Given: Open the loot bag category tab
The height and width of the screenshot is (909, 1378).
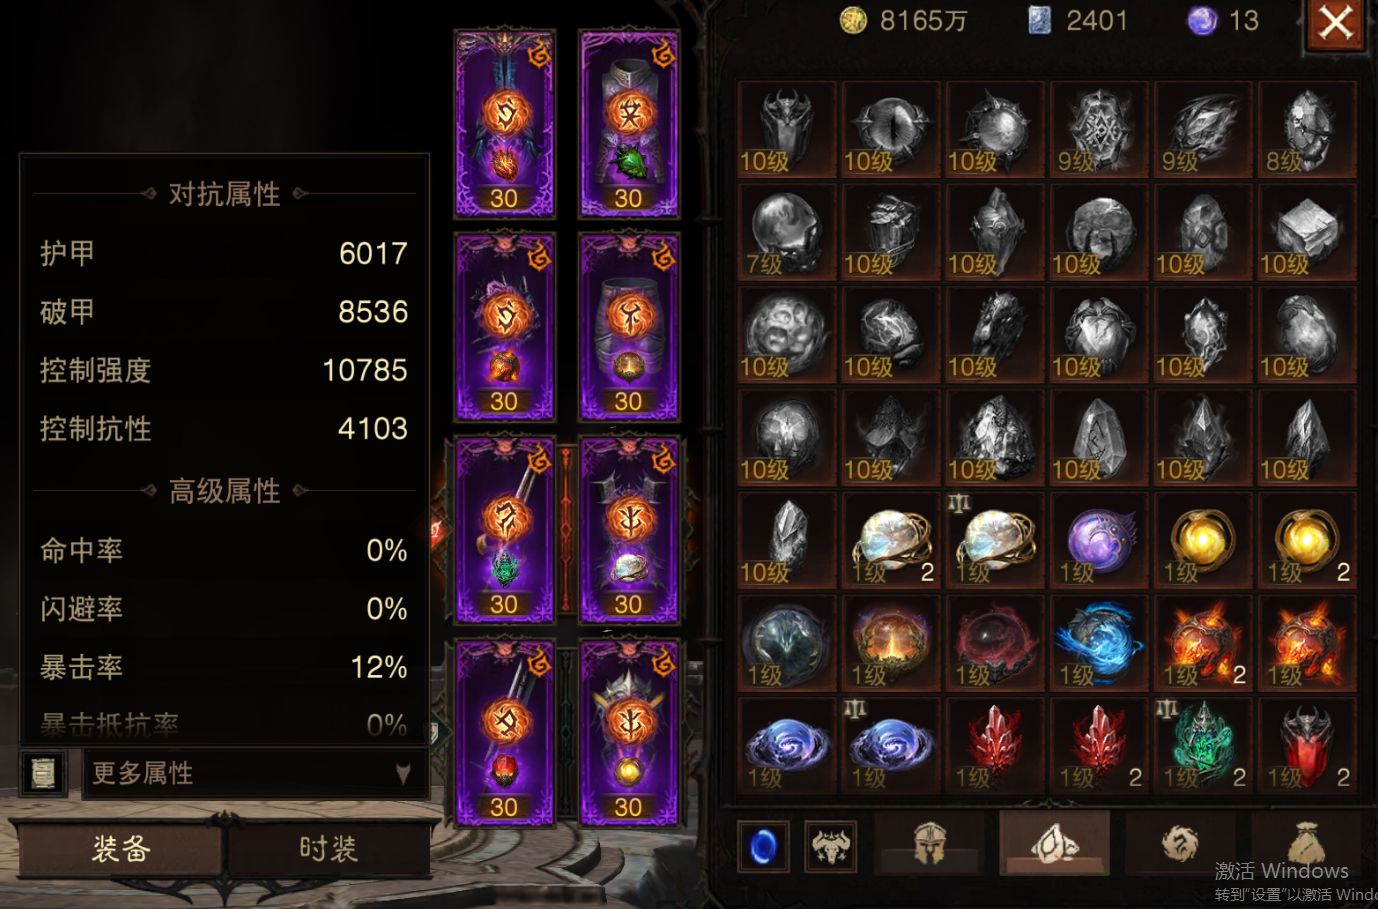Looking at the screenshot, I should [1304, 844].
